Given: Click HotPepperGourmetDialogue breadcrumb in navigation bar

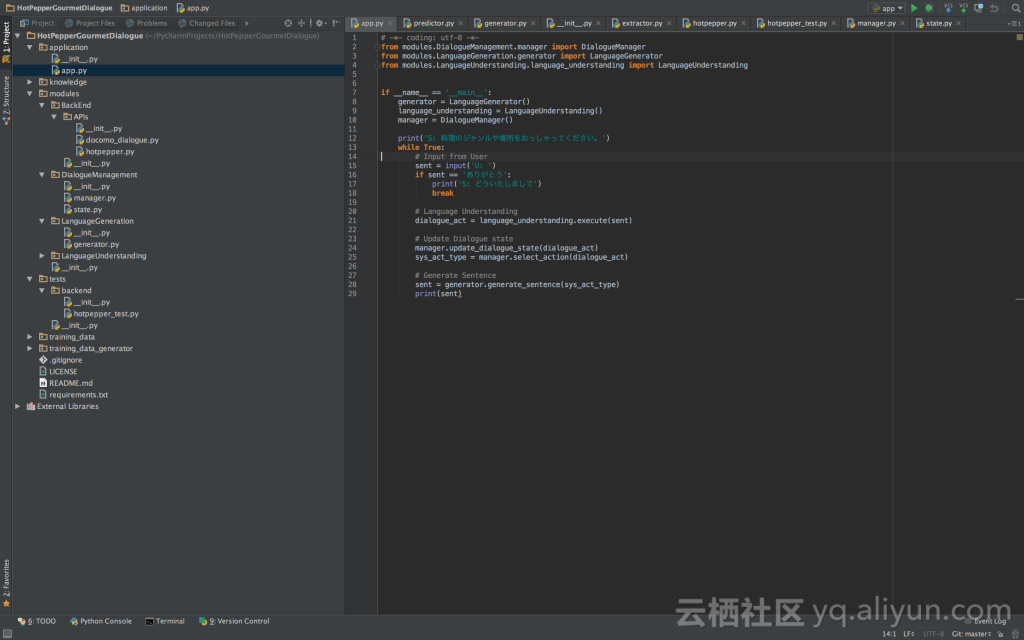Looking at the screenshot, I should (59, 8).
